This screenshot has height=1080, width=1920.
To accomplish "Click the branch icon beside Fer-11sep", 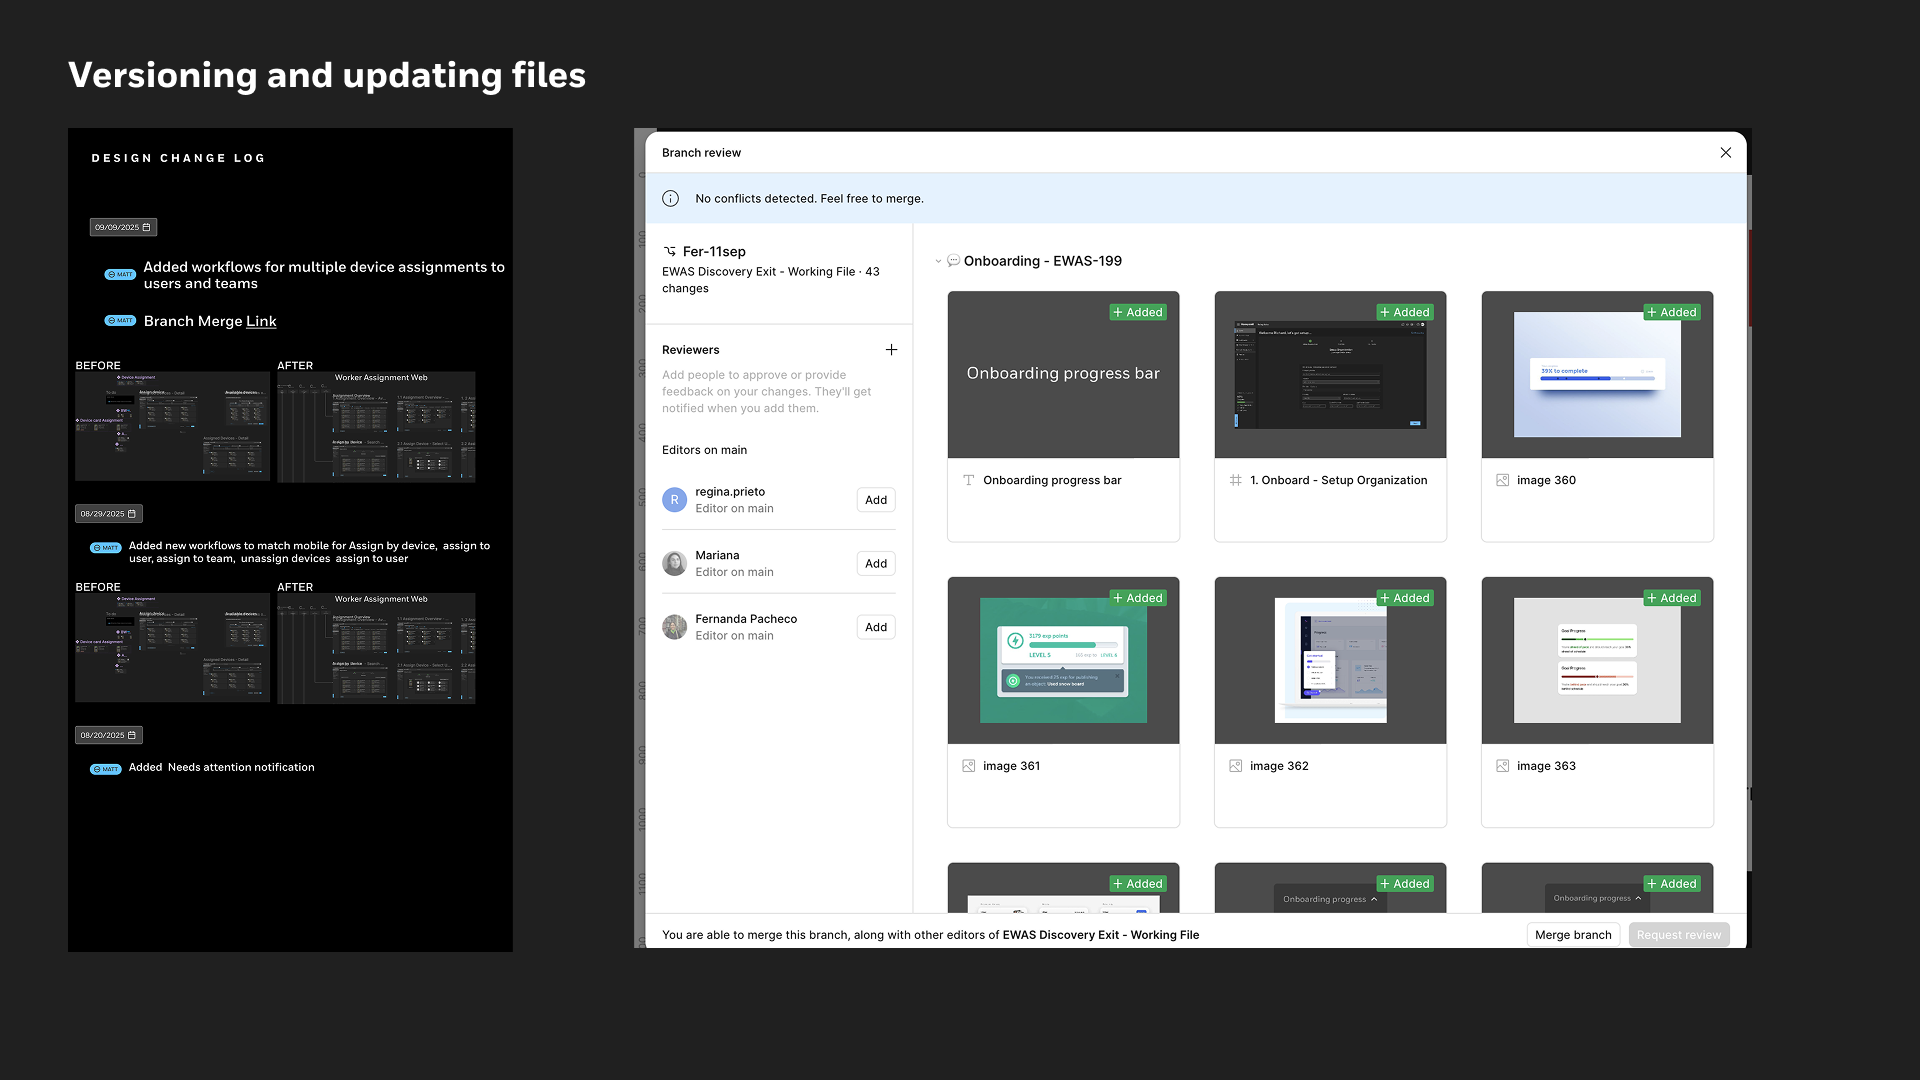I will point(670,251).
